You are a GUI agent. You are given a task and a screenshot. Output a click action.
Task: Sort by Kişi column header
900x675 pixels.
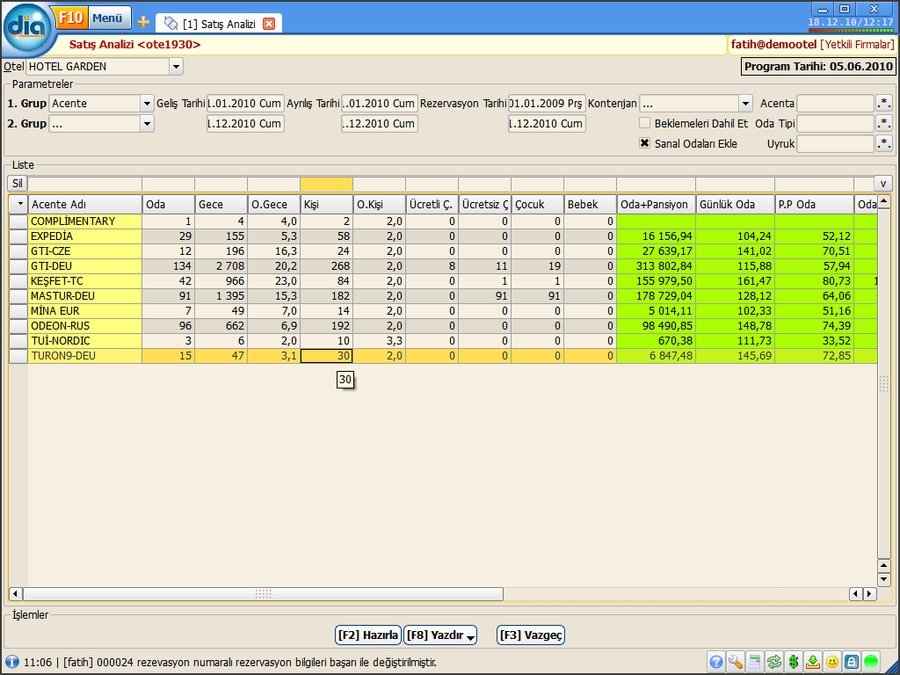pyautogui.click(x=327, y=204)
